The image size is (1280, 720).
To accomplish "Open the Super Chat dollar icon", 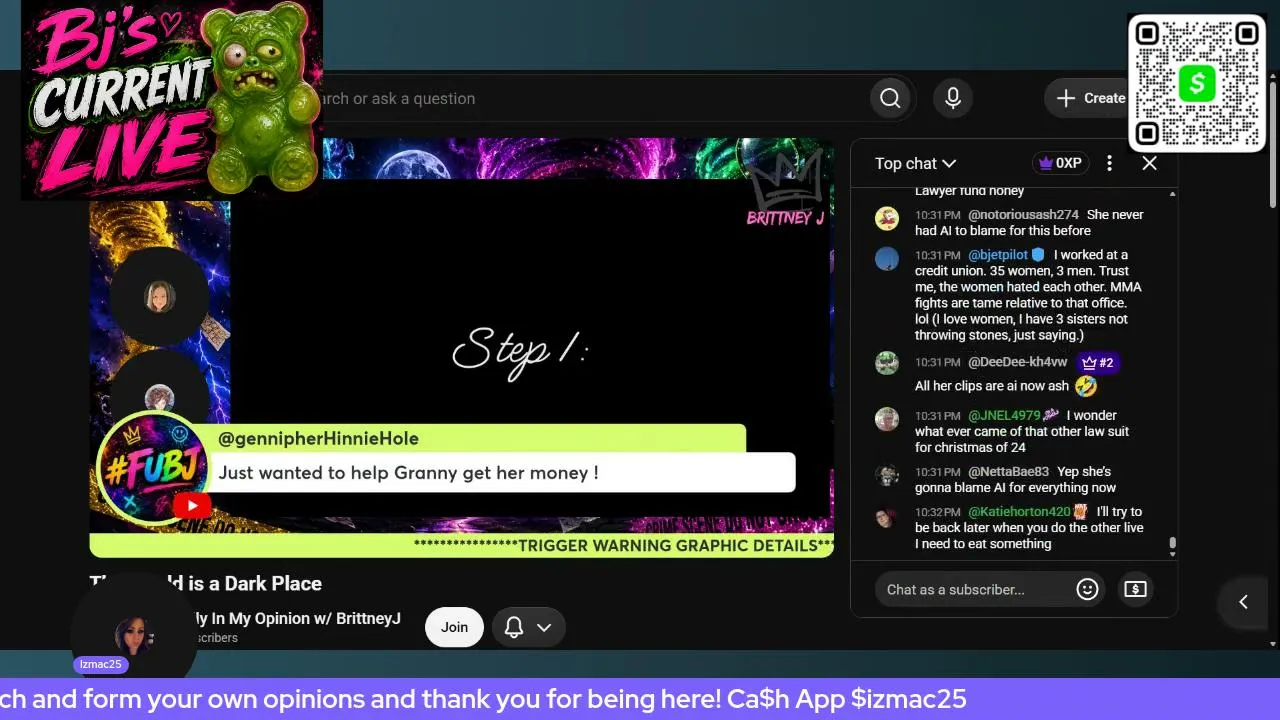I will click(1135, 589).
